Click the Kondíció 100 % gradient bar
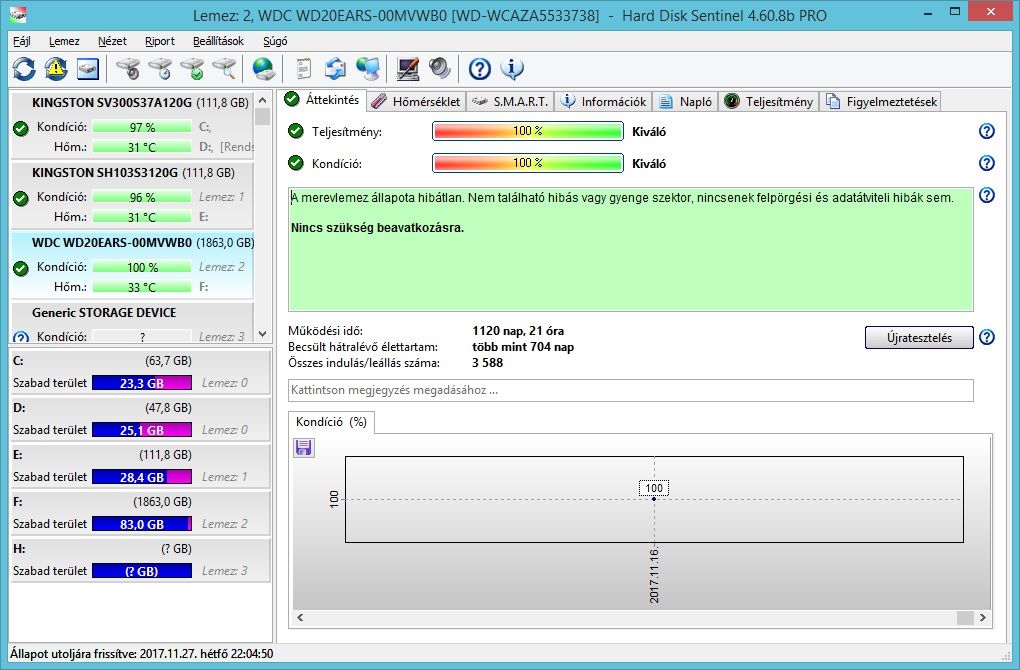Screen dimensions: 1020x670 [x=528, y=163]
